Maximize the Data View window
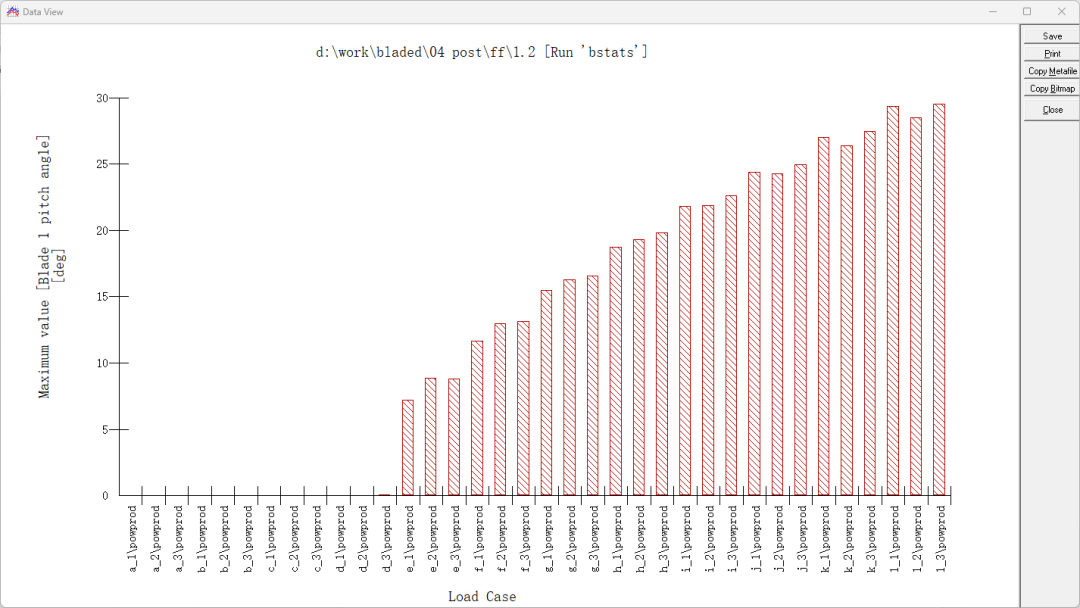 click(x=1026, y=11)
